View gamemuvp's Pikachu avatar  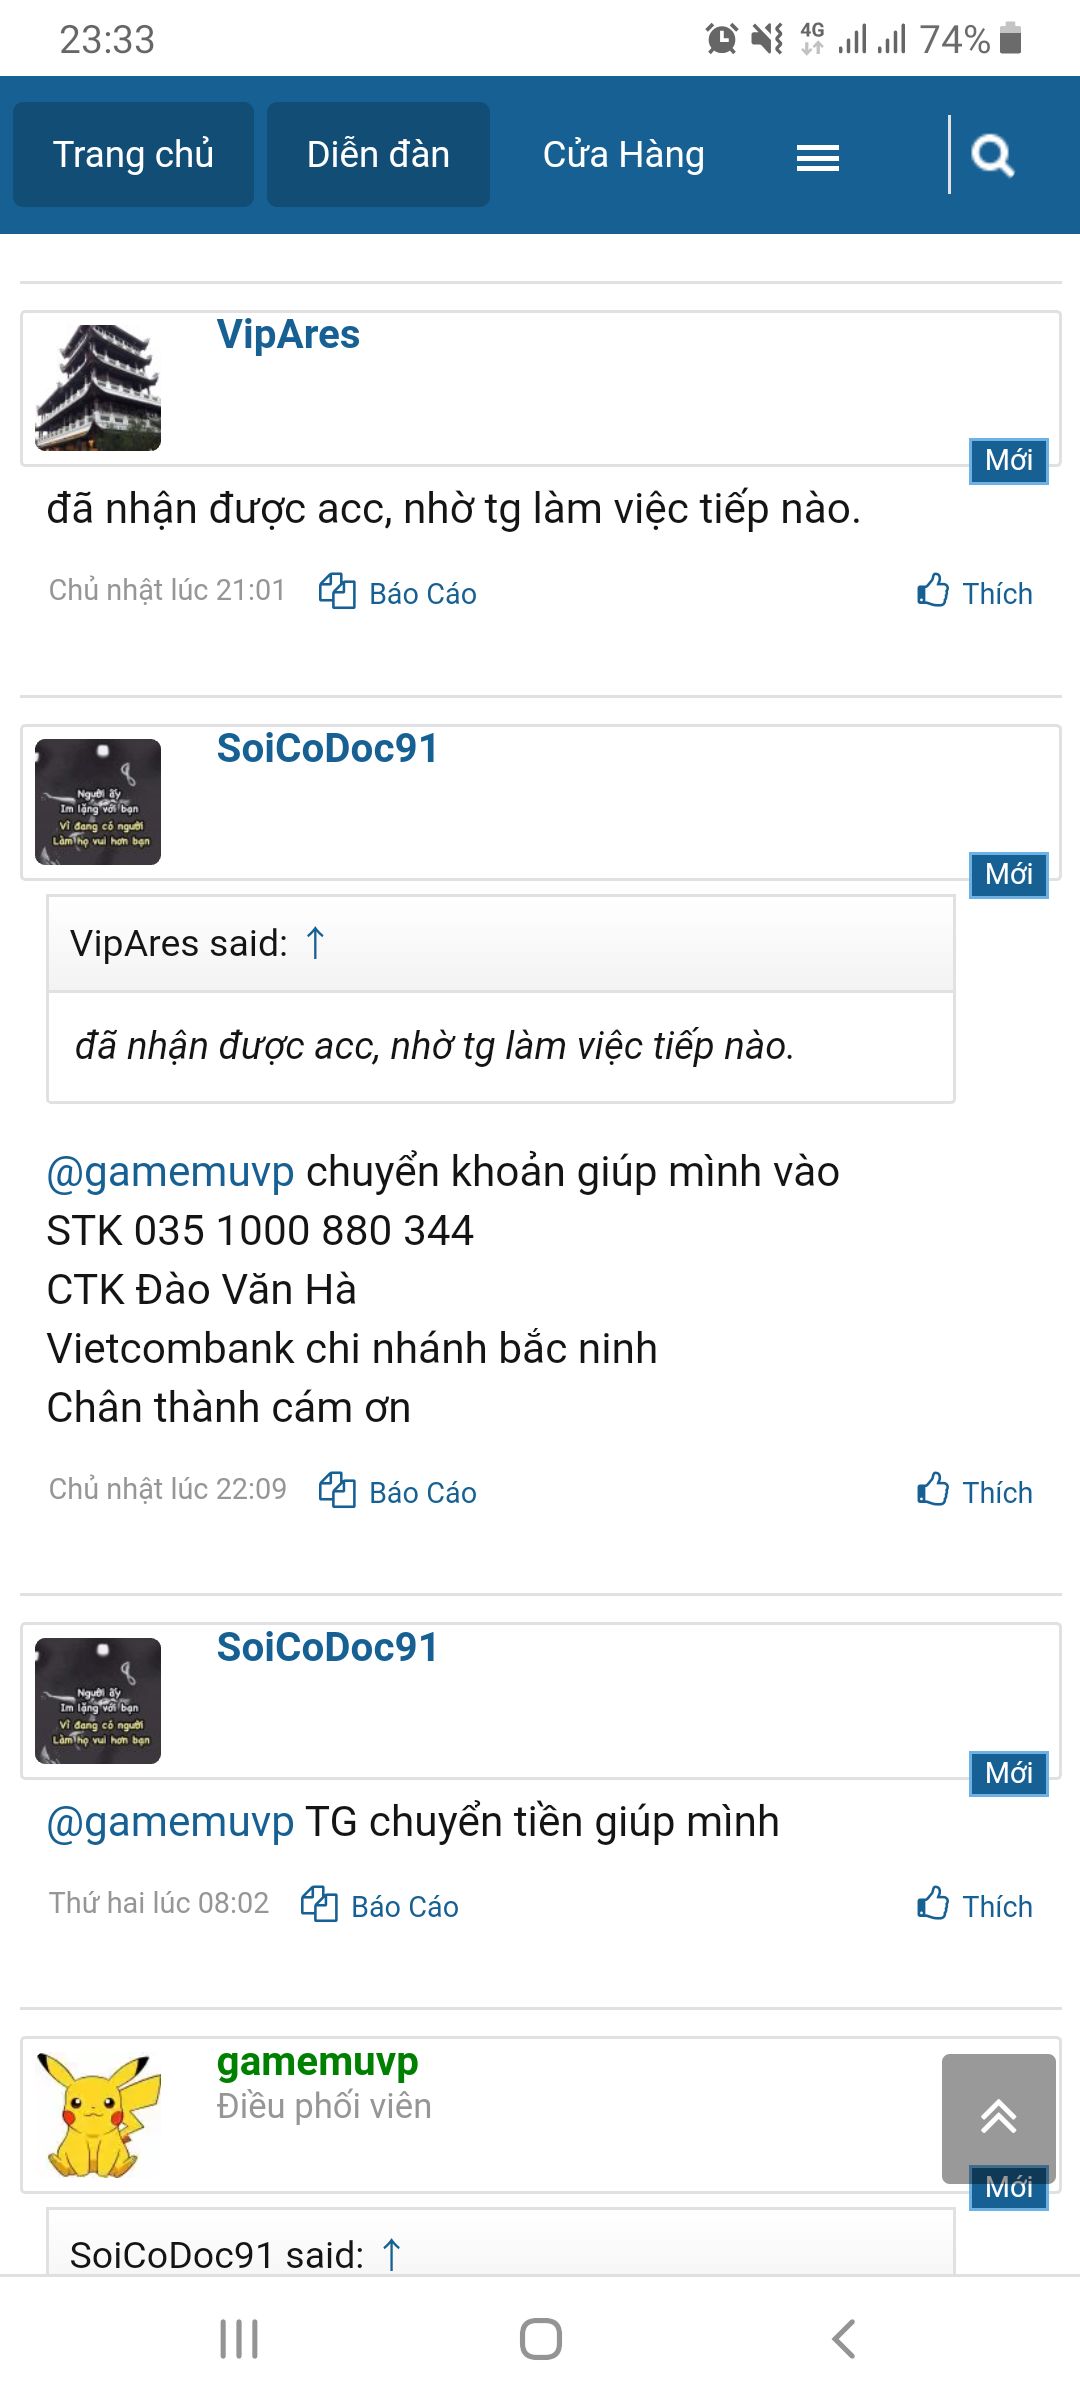click(98, 2114)
